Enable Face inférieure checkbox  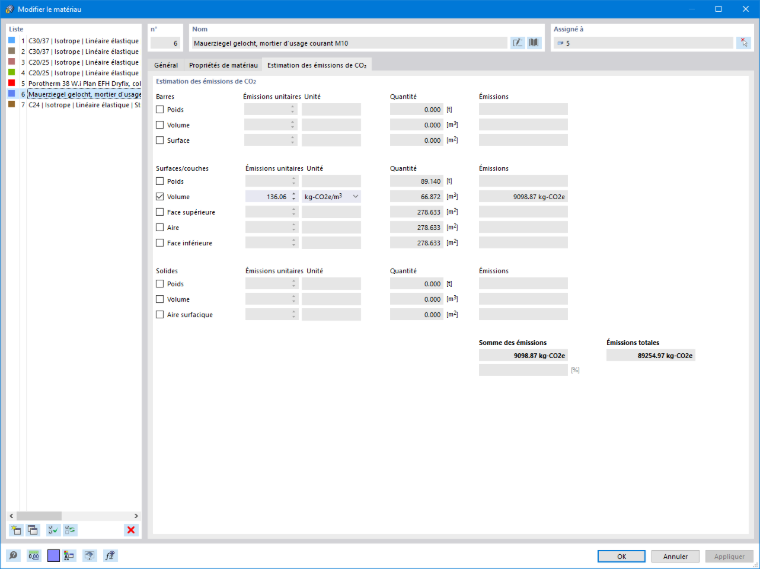(160, 243)
